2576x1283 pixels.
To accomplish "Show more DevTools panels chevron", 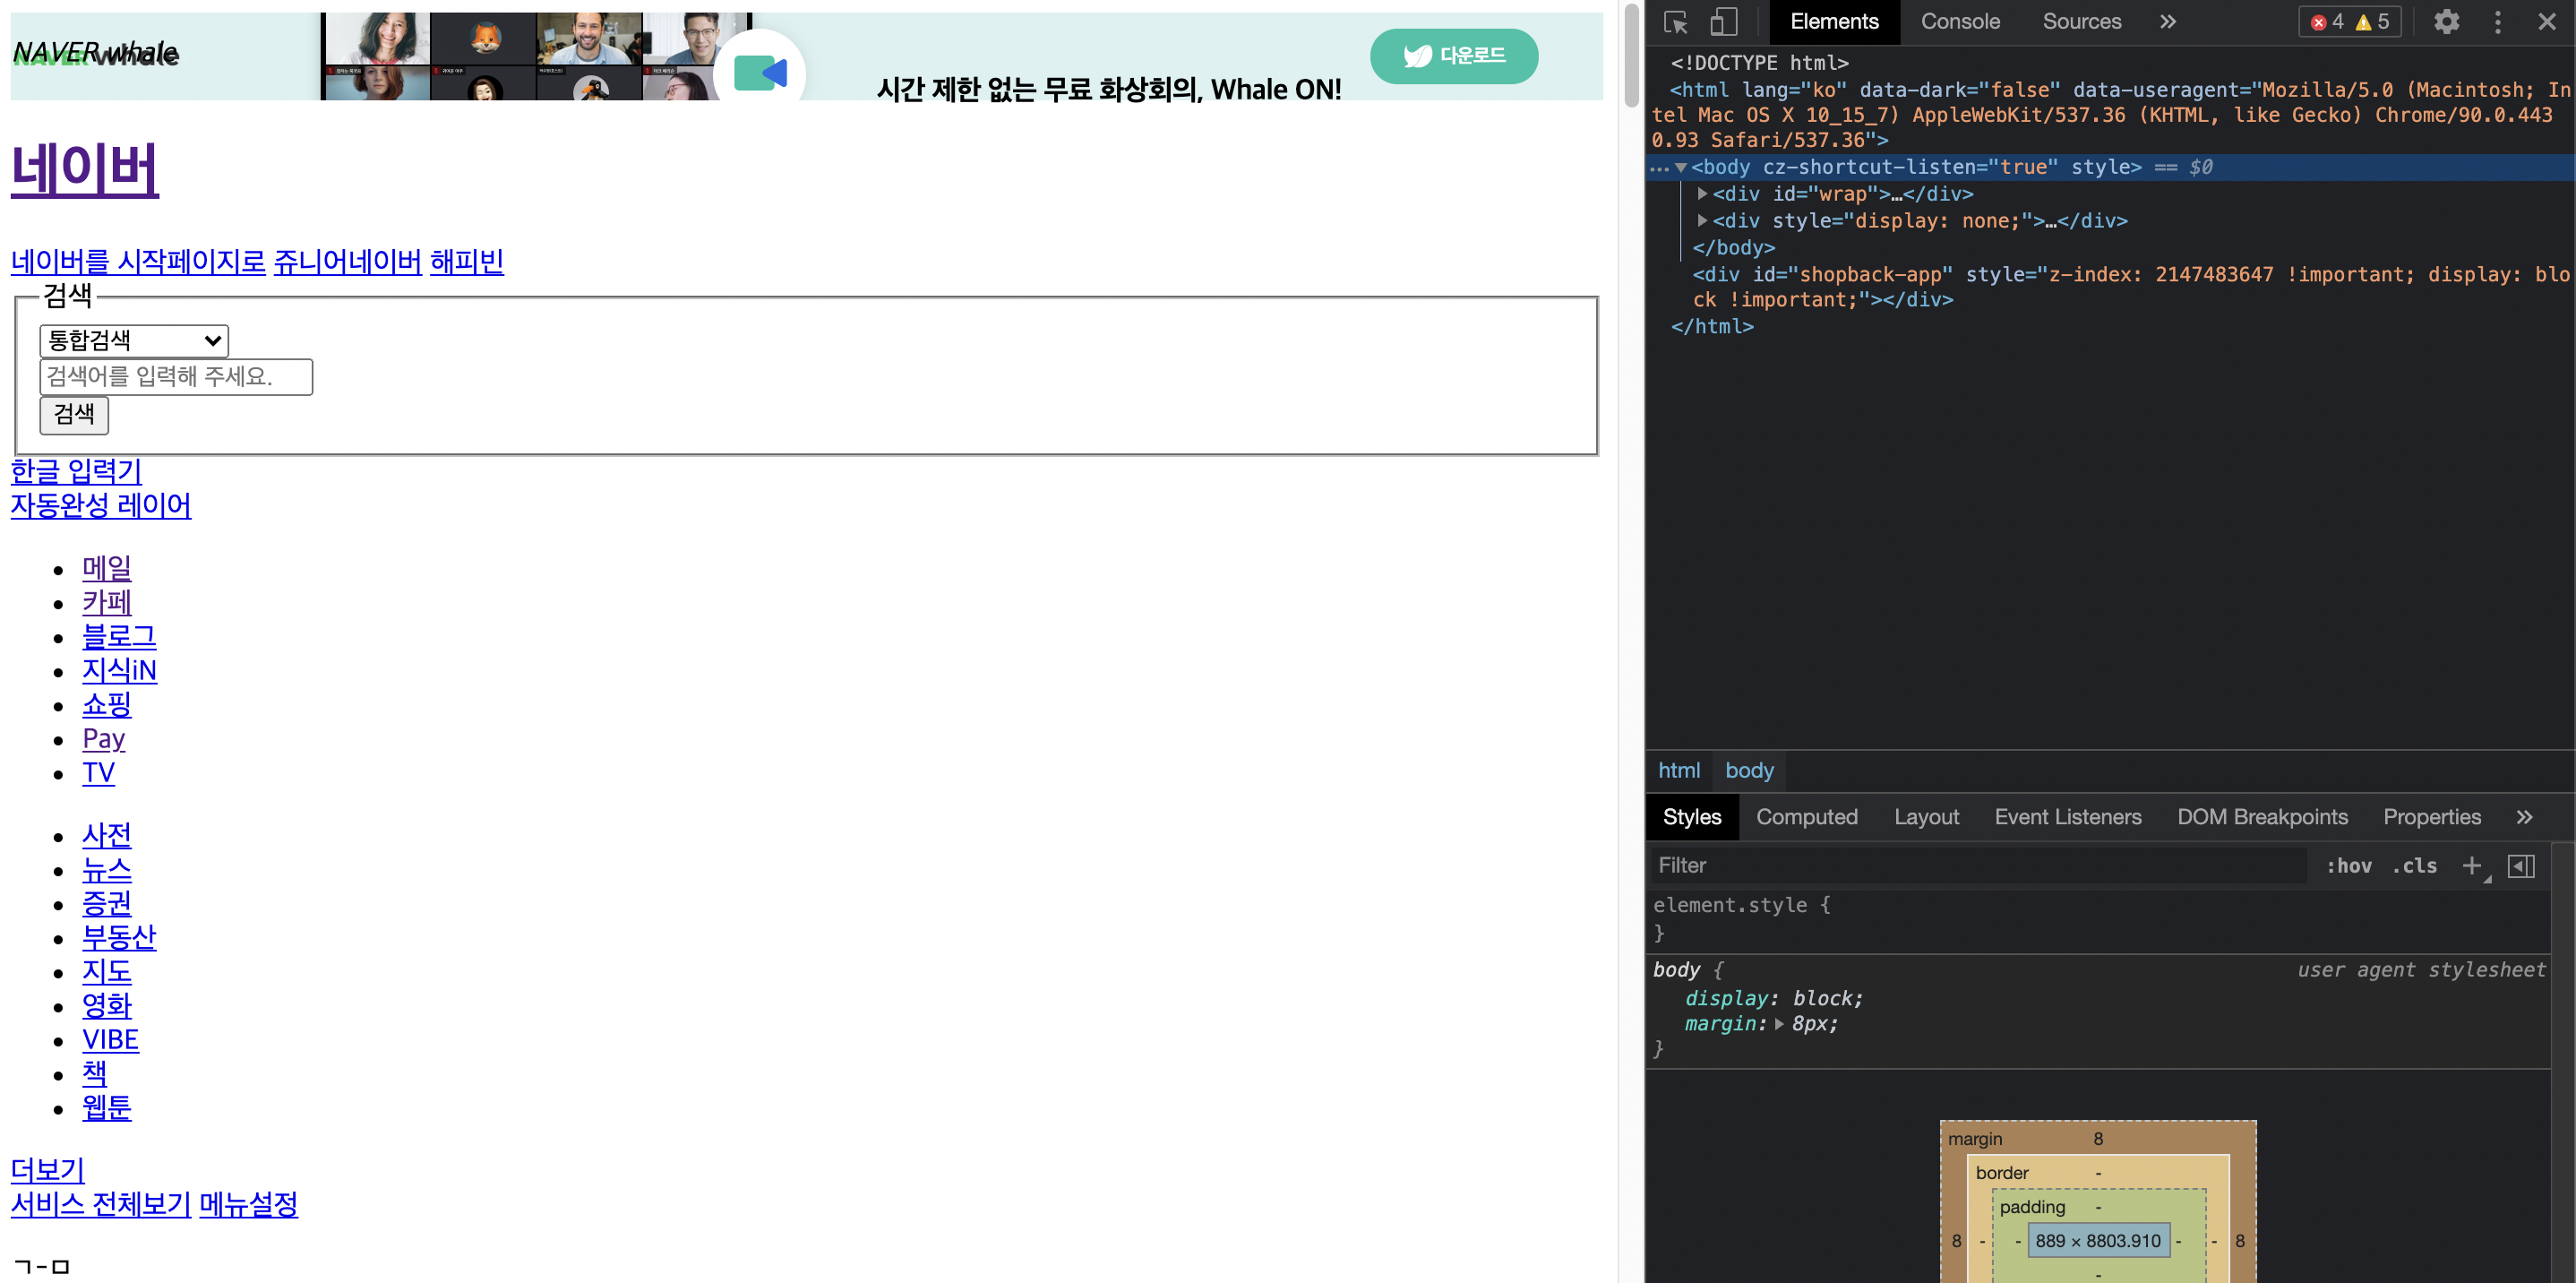I will [2167, 22].
